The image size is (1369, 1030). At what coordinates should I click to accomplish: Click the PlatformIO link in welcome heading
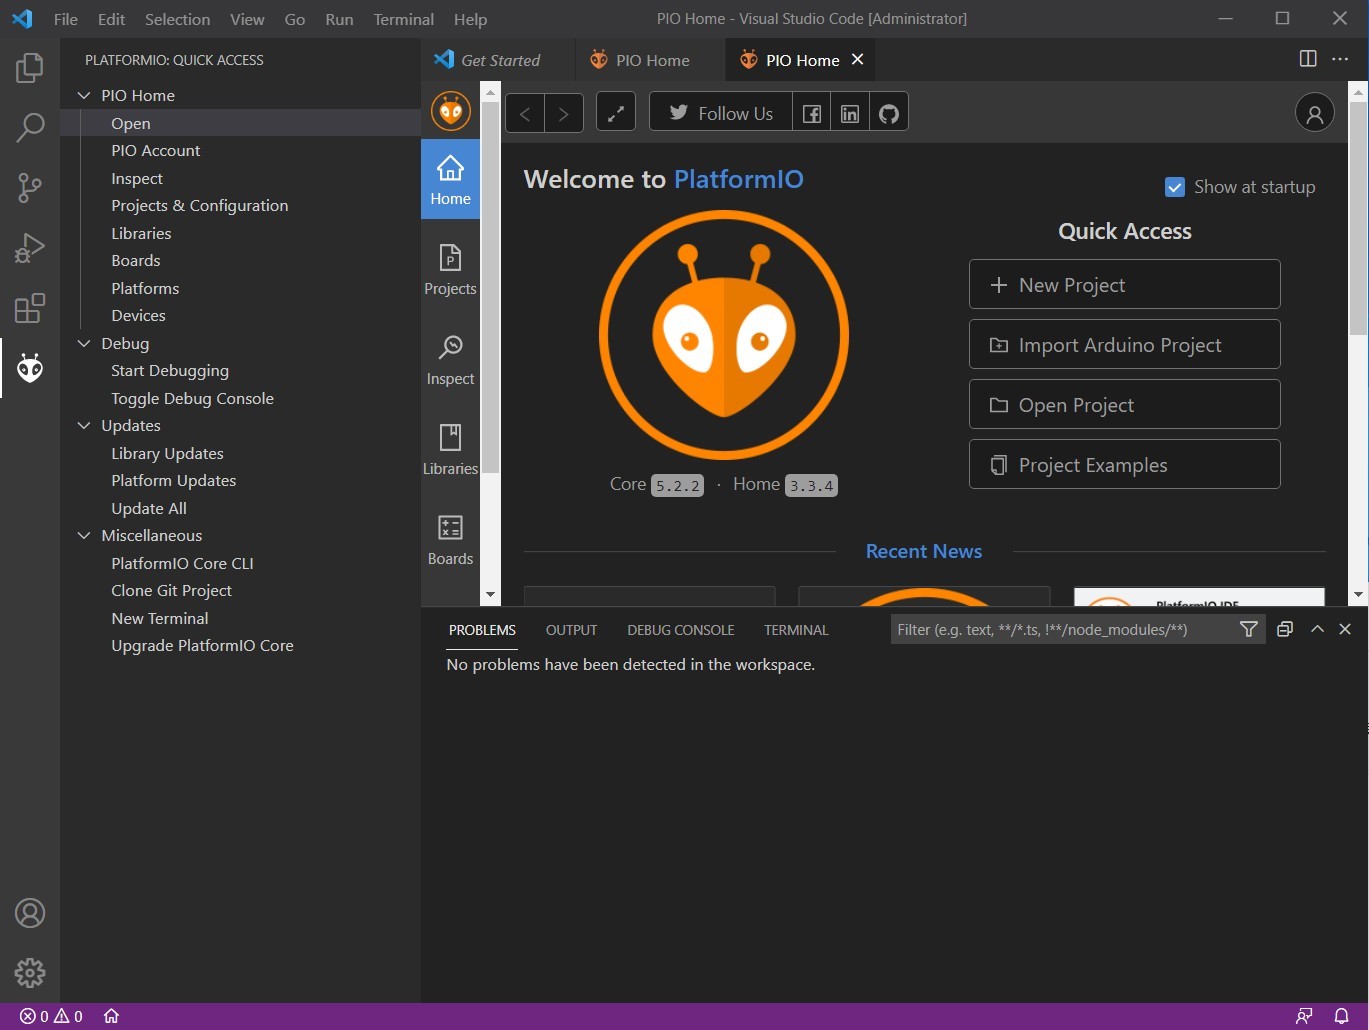click(x=739, y=179)
